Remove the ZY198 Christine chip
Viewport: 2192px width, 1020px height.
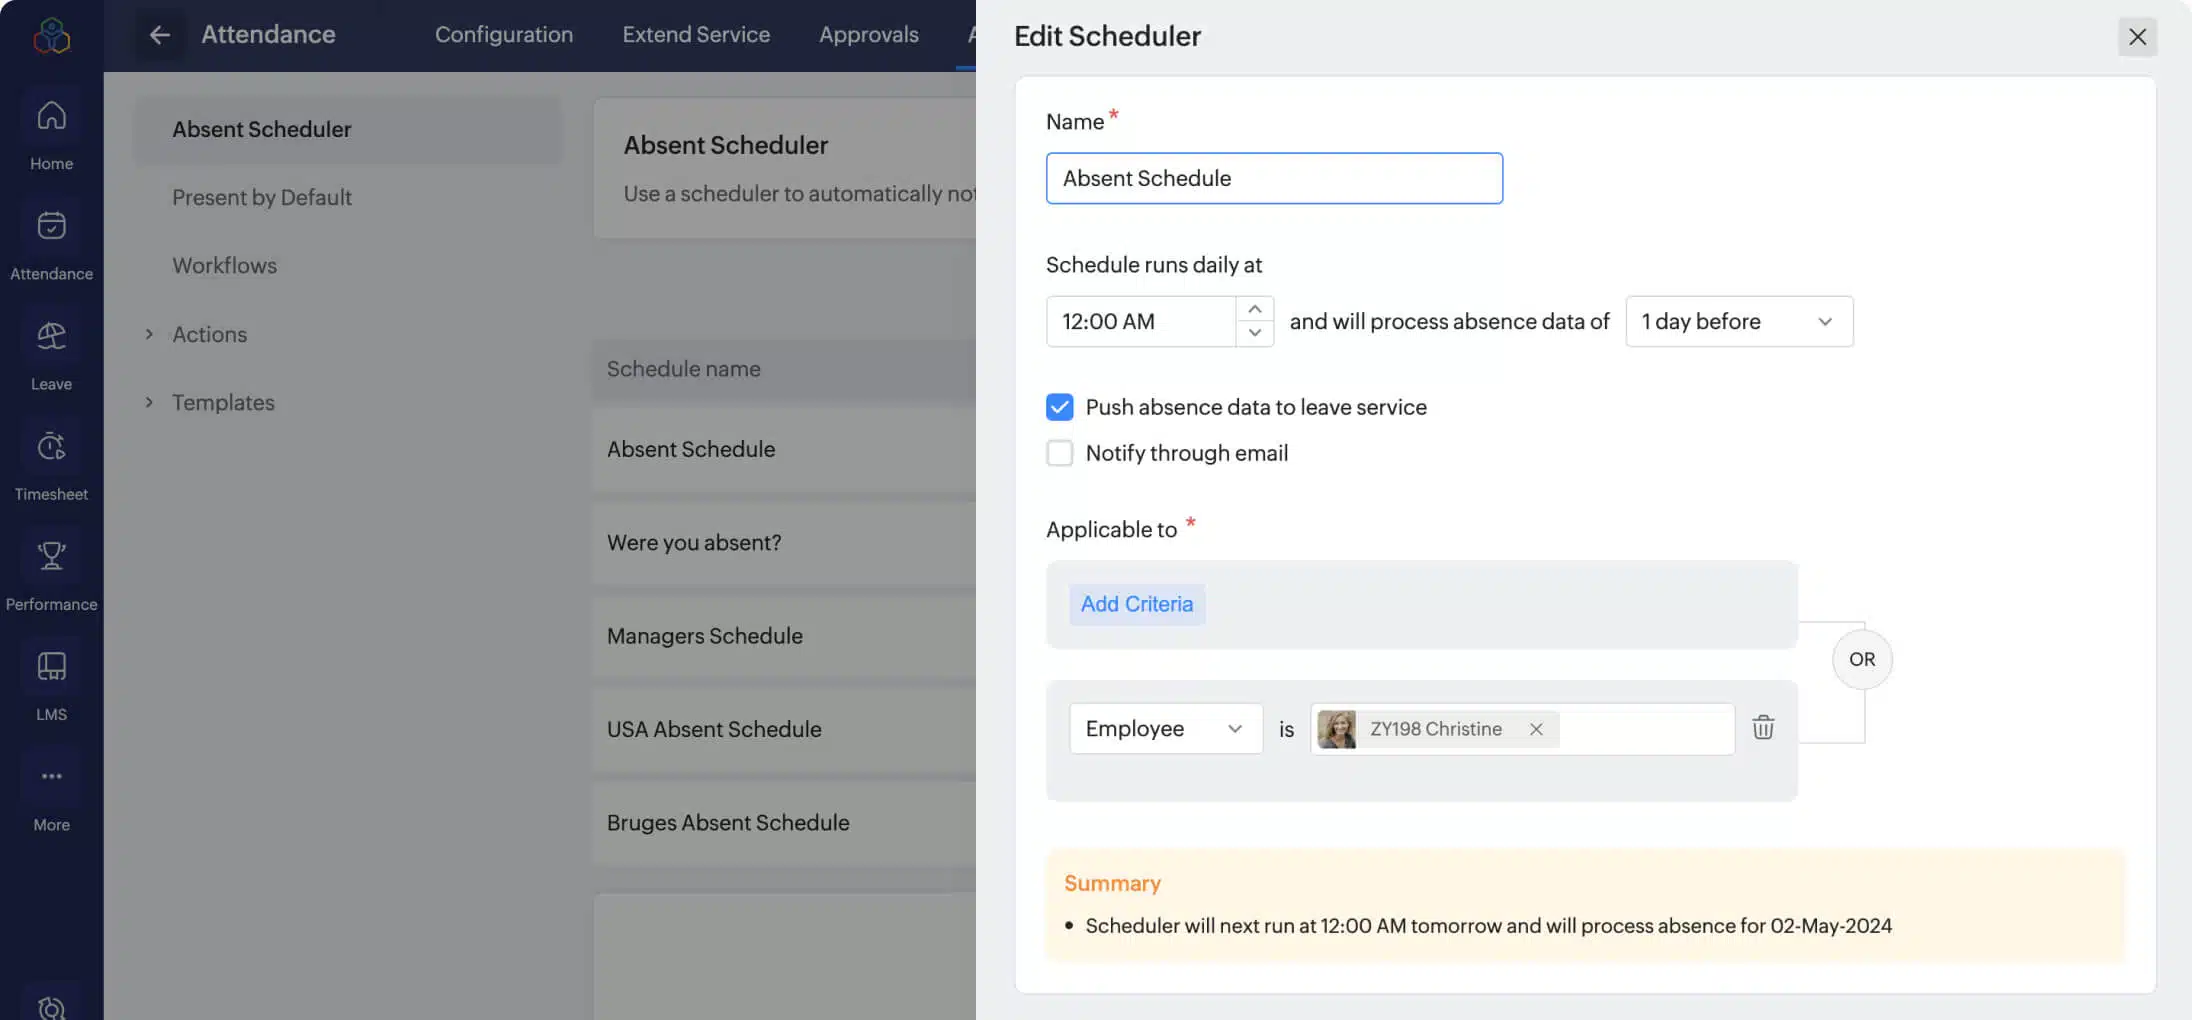[1536, 729]
